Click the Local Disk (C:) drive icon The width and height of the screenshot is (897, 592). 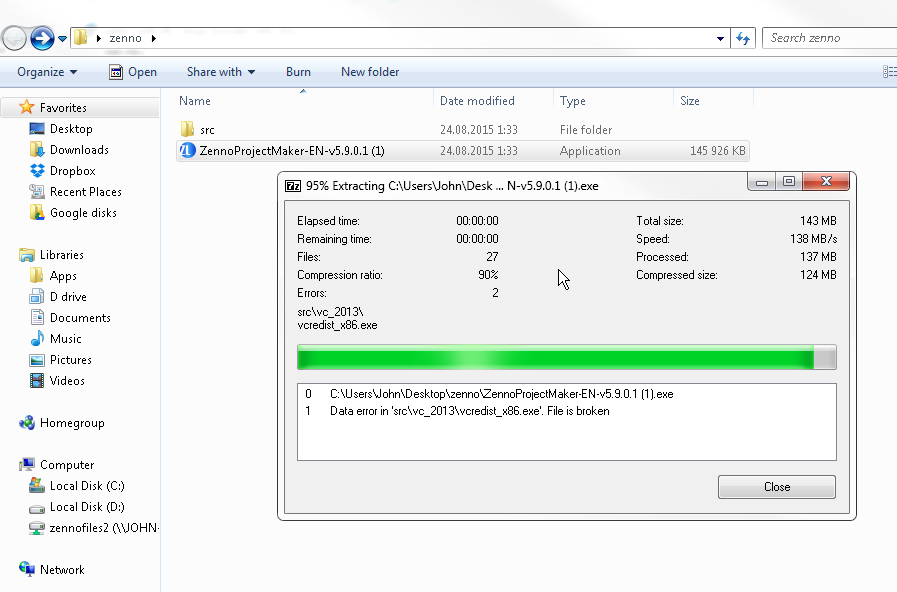point(37,485)
